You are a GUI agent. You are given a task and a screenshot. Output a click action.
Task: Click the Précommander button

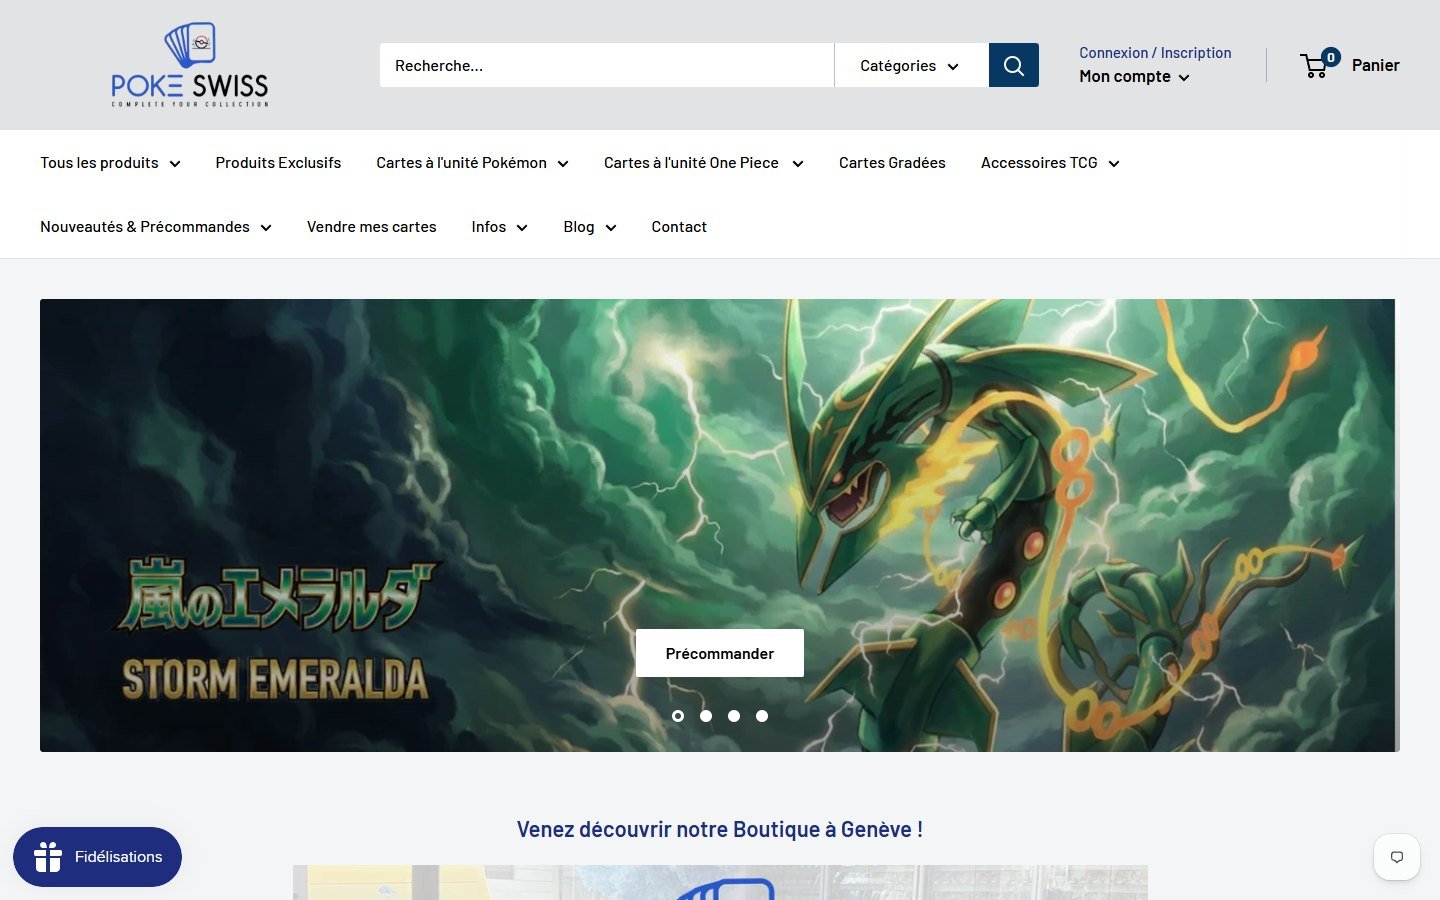(x=720, y=653)
